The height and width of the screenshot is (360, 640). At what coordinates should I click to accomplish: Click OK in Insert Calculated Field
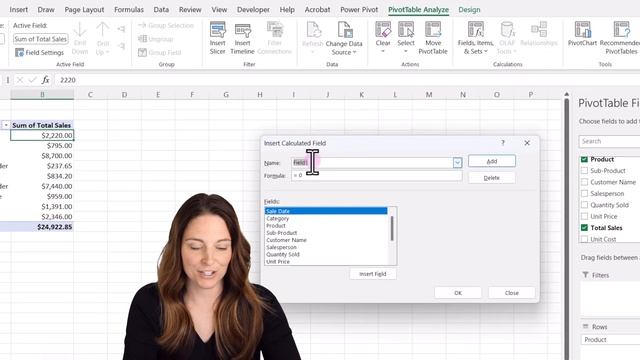pyautogui.click(x=458, y=293)
